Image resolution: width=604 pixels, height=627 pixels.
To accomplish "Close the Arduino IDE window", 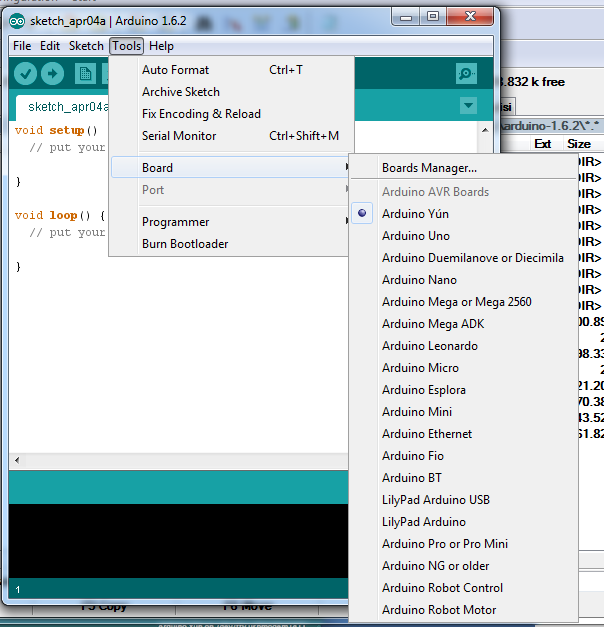I will tap(468, 16).
